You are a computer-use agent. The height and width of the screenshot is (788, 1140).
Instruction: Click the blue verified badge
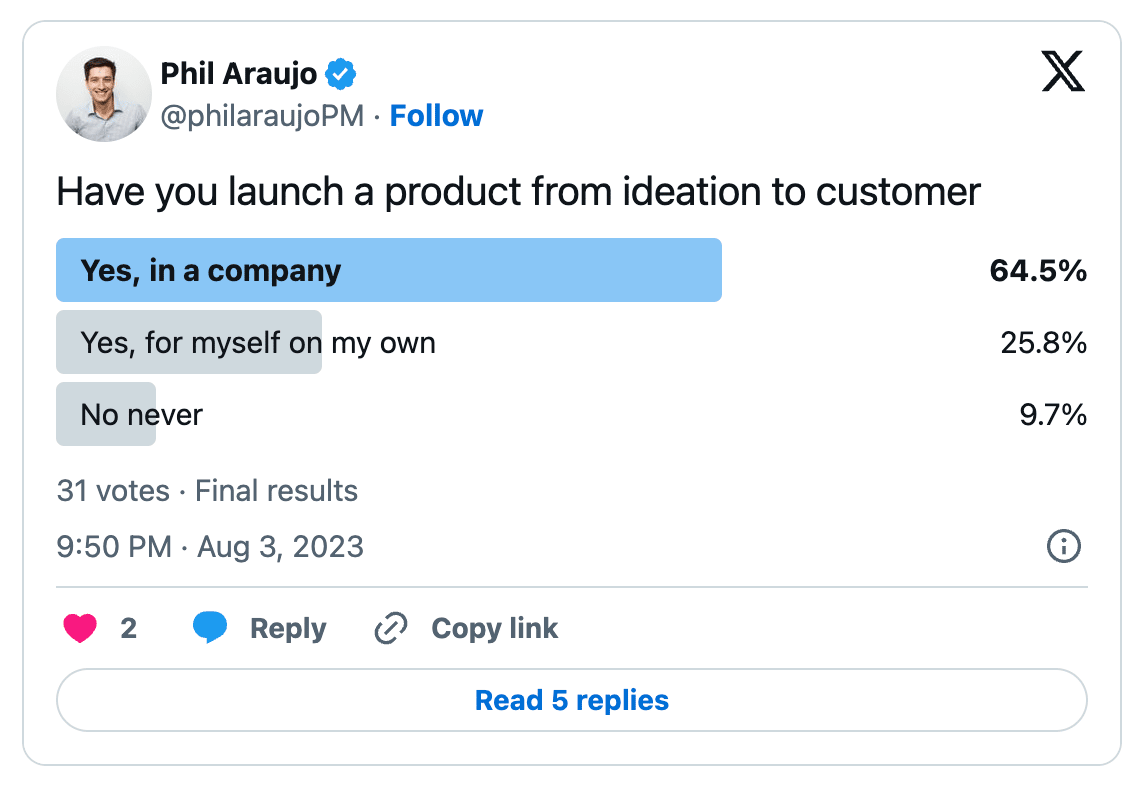340,74
